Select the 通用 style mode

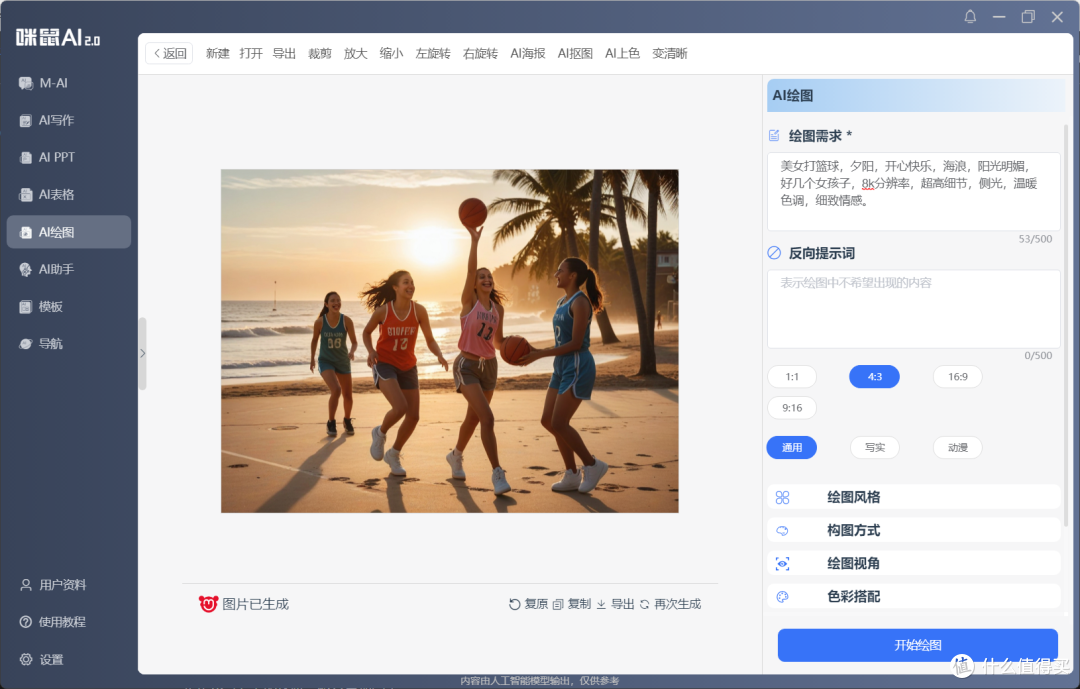click(x=792, y=448)
